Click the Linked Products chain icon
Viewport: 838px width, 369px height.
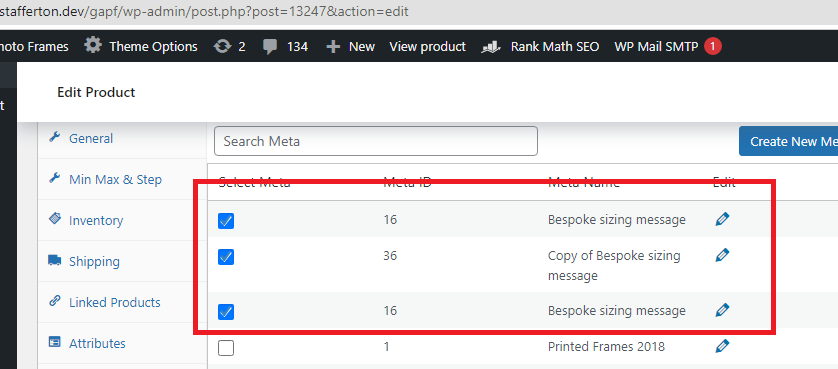coord(55,301)
